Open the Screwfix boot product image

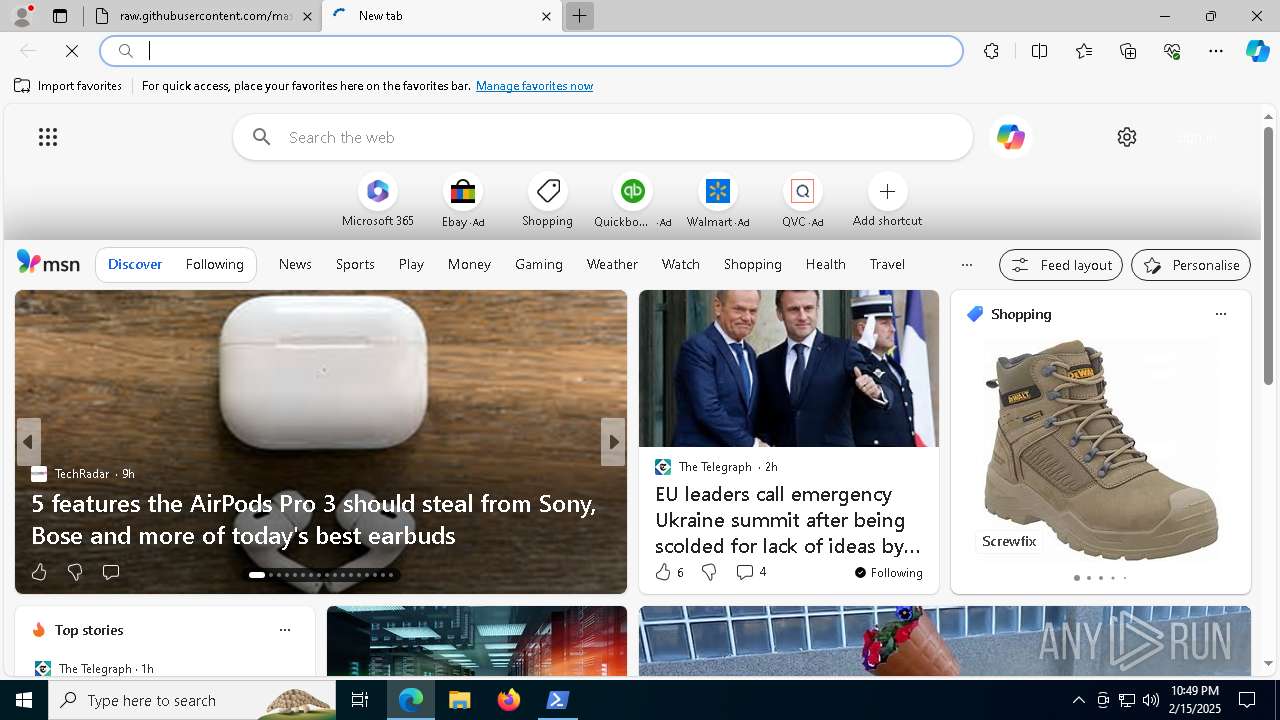click(1100, 450)
